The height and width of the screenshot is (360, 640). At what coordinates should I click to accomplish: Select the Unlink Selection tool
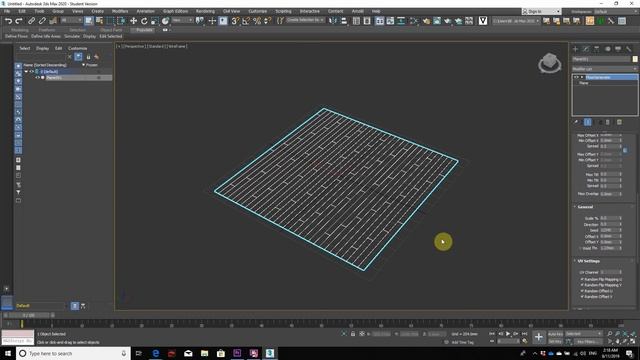tap(42, 21)
